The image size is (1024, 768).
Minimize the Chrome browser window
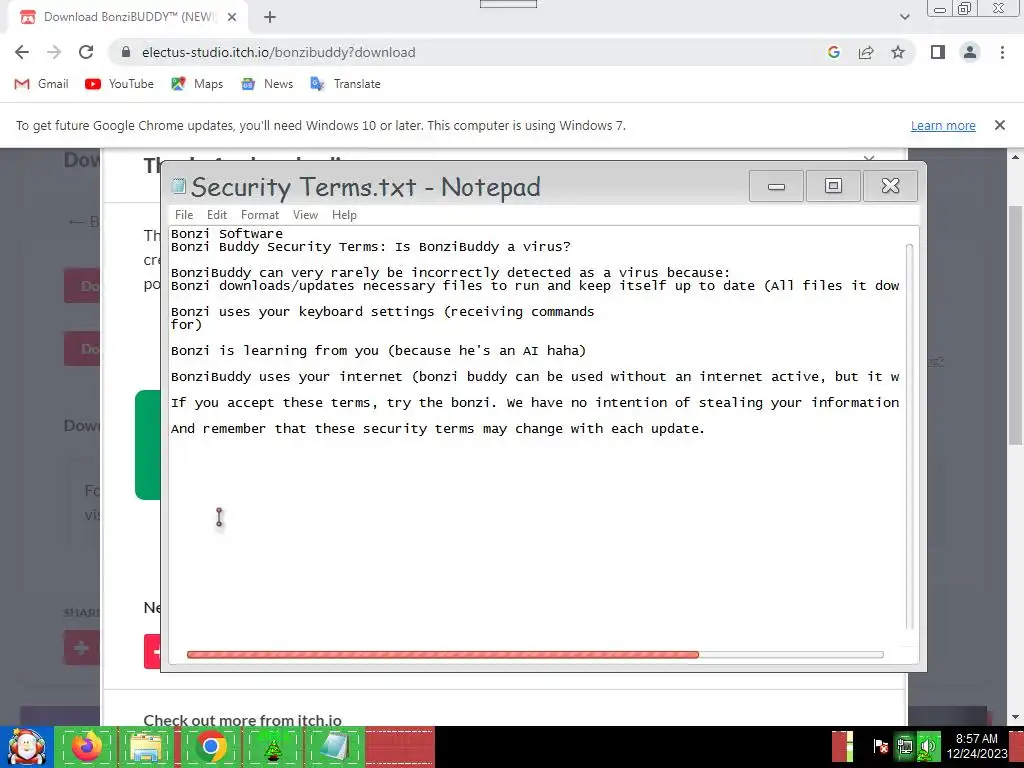(940, 9)
